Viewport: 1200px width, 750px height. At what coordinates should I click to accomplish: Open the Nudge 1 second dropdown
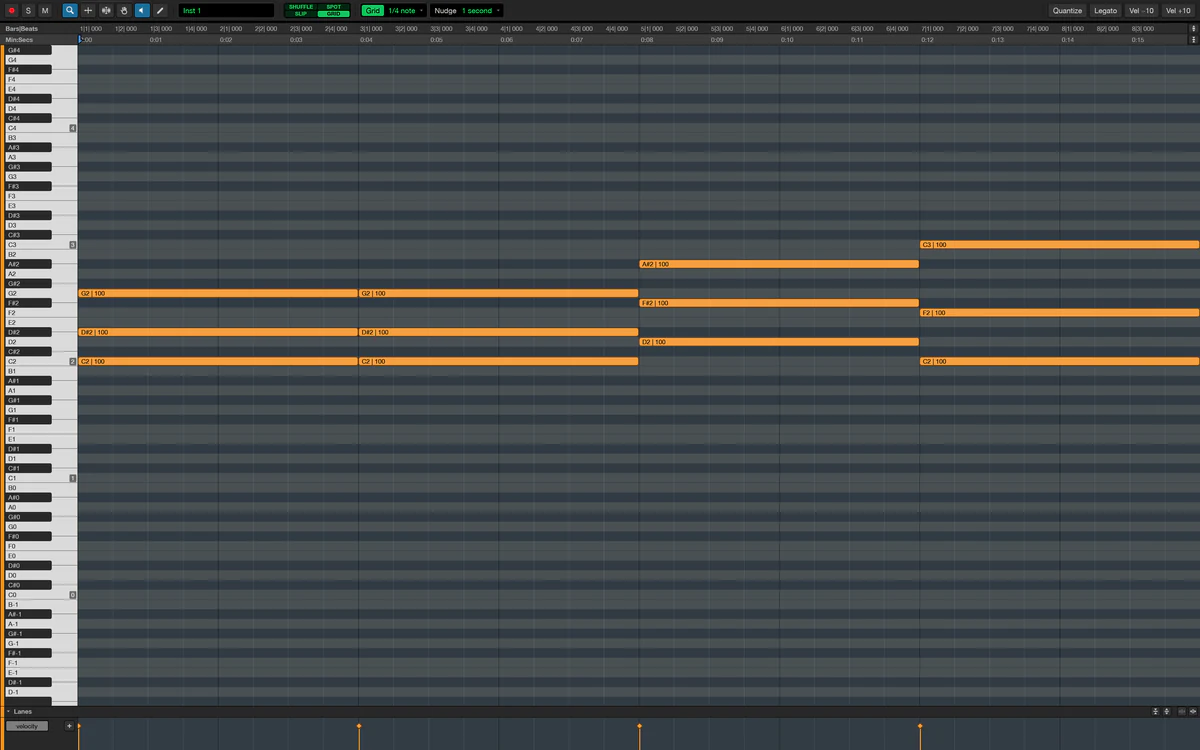[x=481, y=10]
